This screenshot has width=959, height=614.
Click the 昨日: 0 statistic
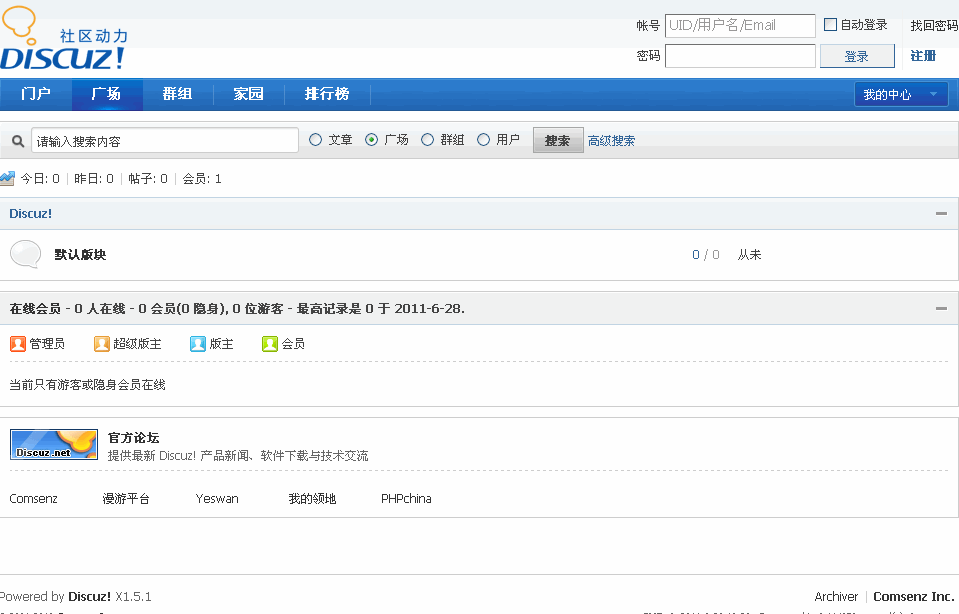(x=94, y=179)
